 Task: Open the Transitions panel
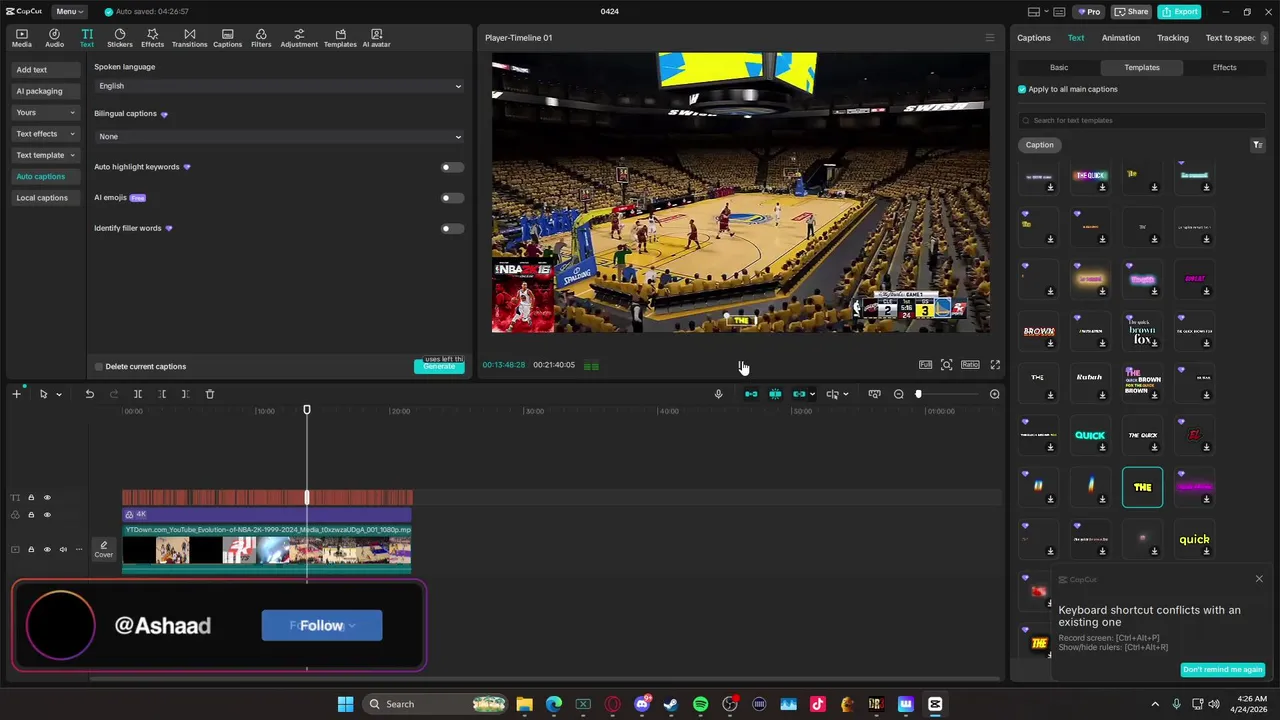[189, 38]
